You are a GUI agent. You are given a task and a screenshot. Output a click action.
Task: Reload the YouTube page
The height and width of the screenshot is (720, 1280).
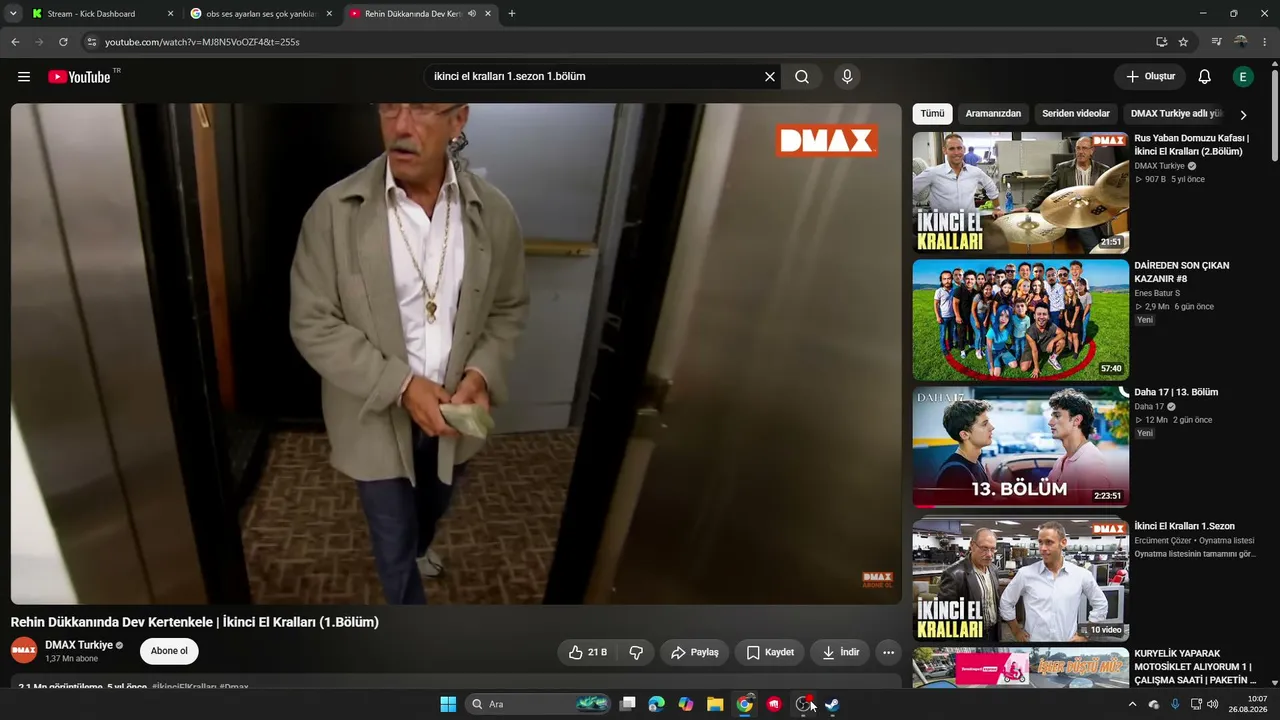[x=63, y=42]
